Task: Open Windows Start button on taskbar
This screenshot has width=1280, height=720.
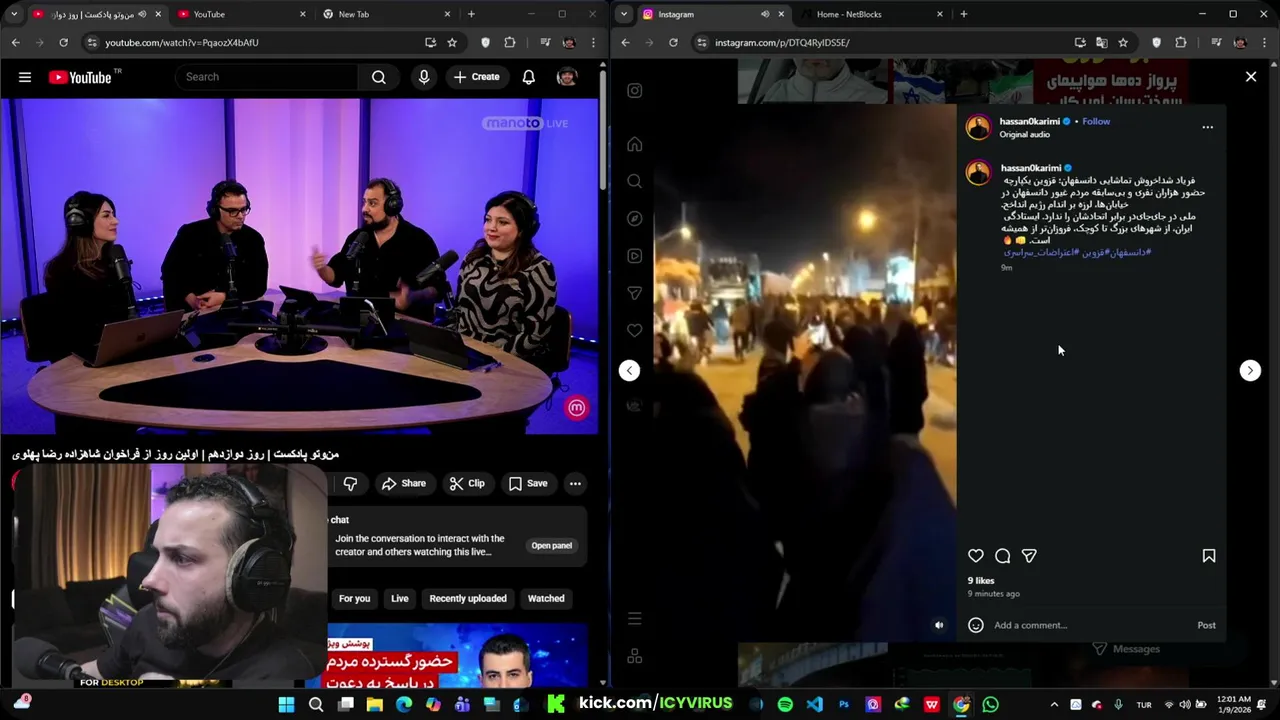Action: [286, 705]
